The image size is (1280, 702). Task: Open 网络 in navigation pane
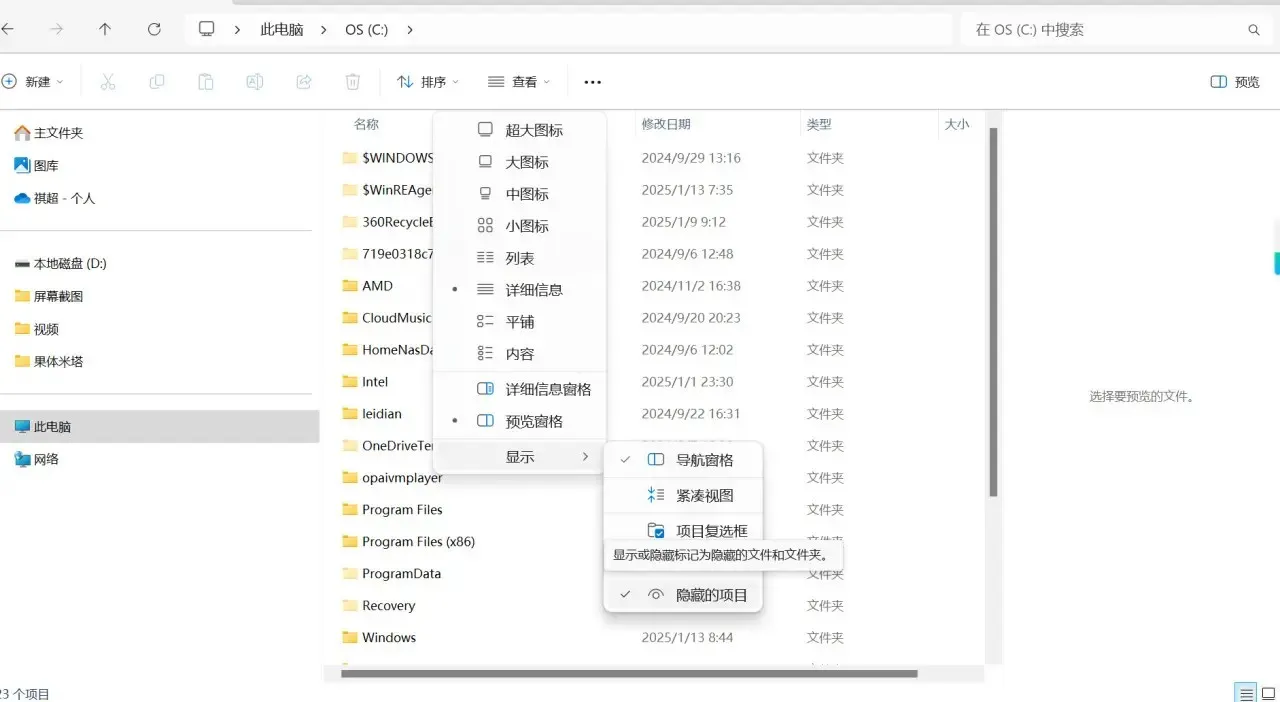coord(37,459)
